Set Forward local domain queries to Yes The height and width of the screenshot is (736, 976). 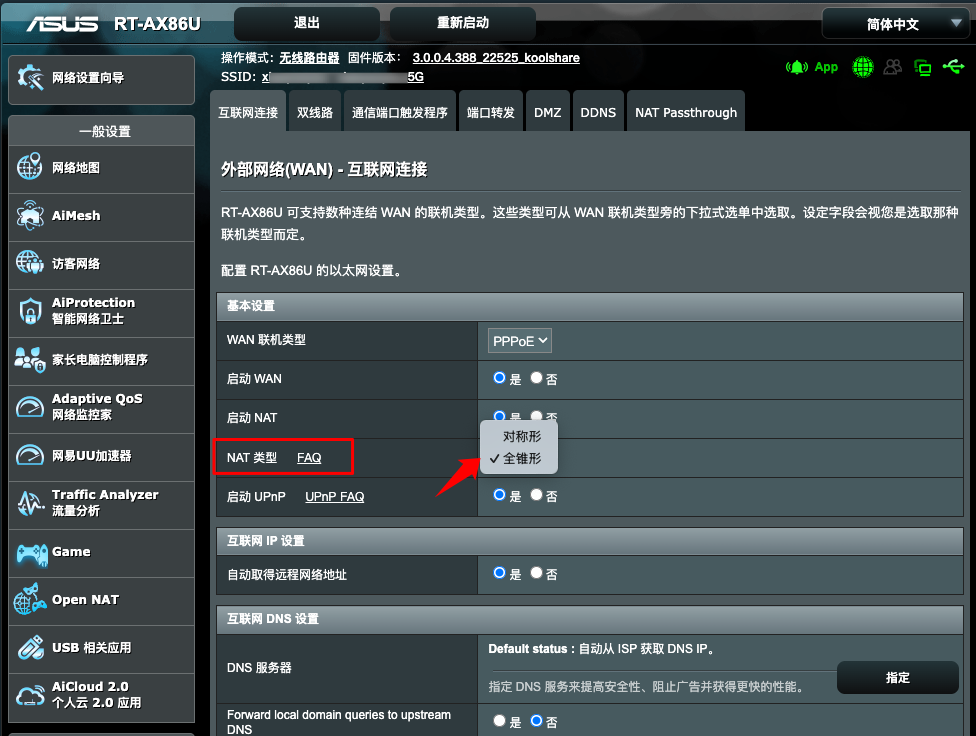[499, 721]
